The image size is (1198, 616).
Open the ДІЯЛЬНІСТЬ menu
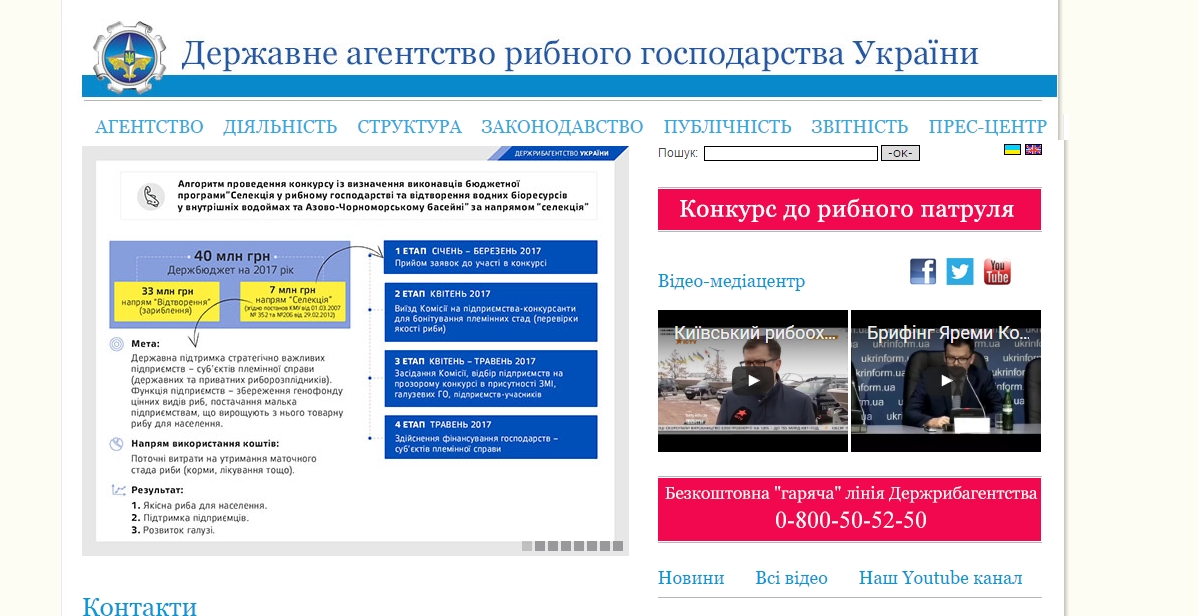point(280,127)
